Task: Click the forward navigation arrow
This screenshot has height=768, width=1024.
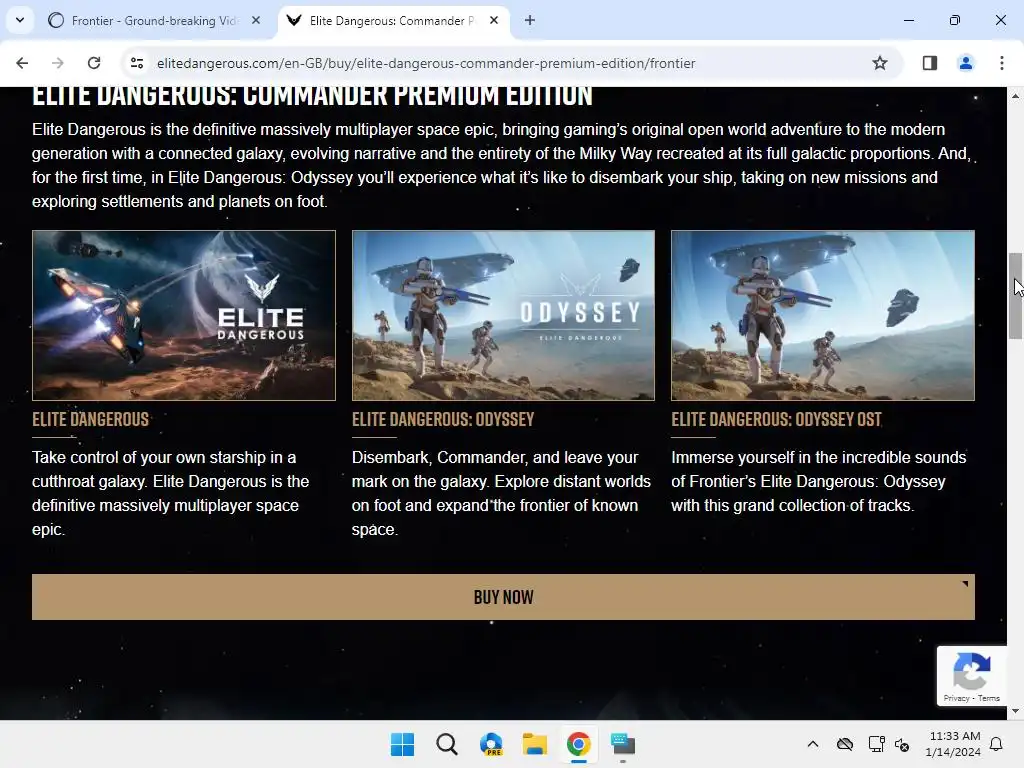Action: pos(58,63)
